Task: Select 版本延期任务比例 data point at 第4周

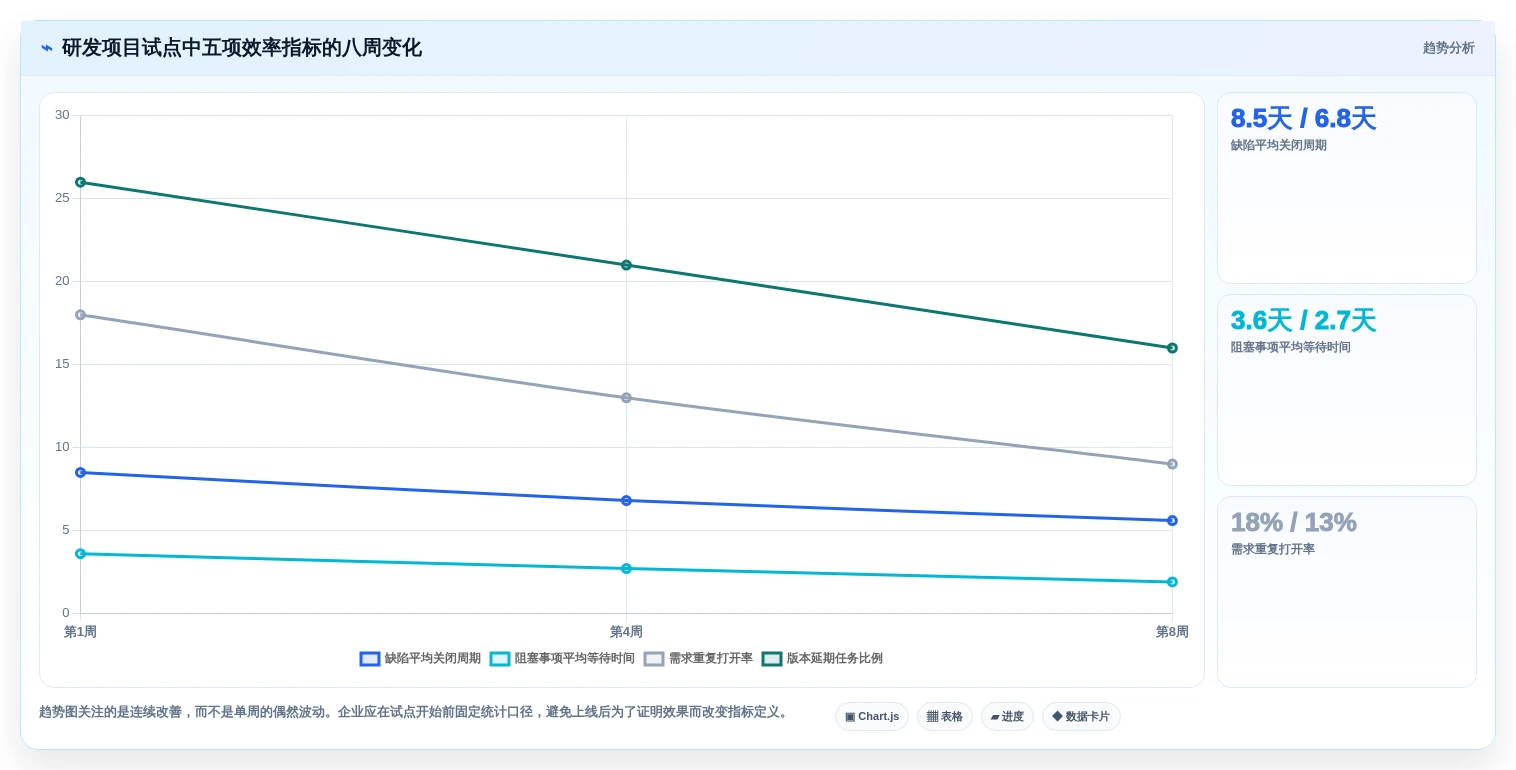Action: tap(626, 265)
